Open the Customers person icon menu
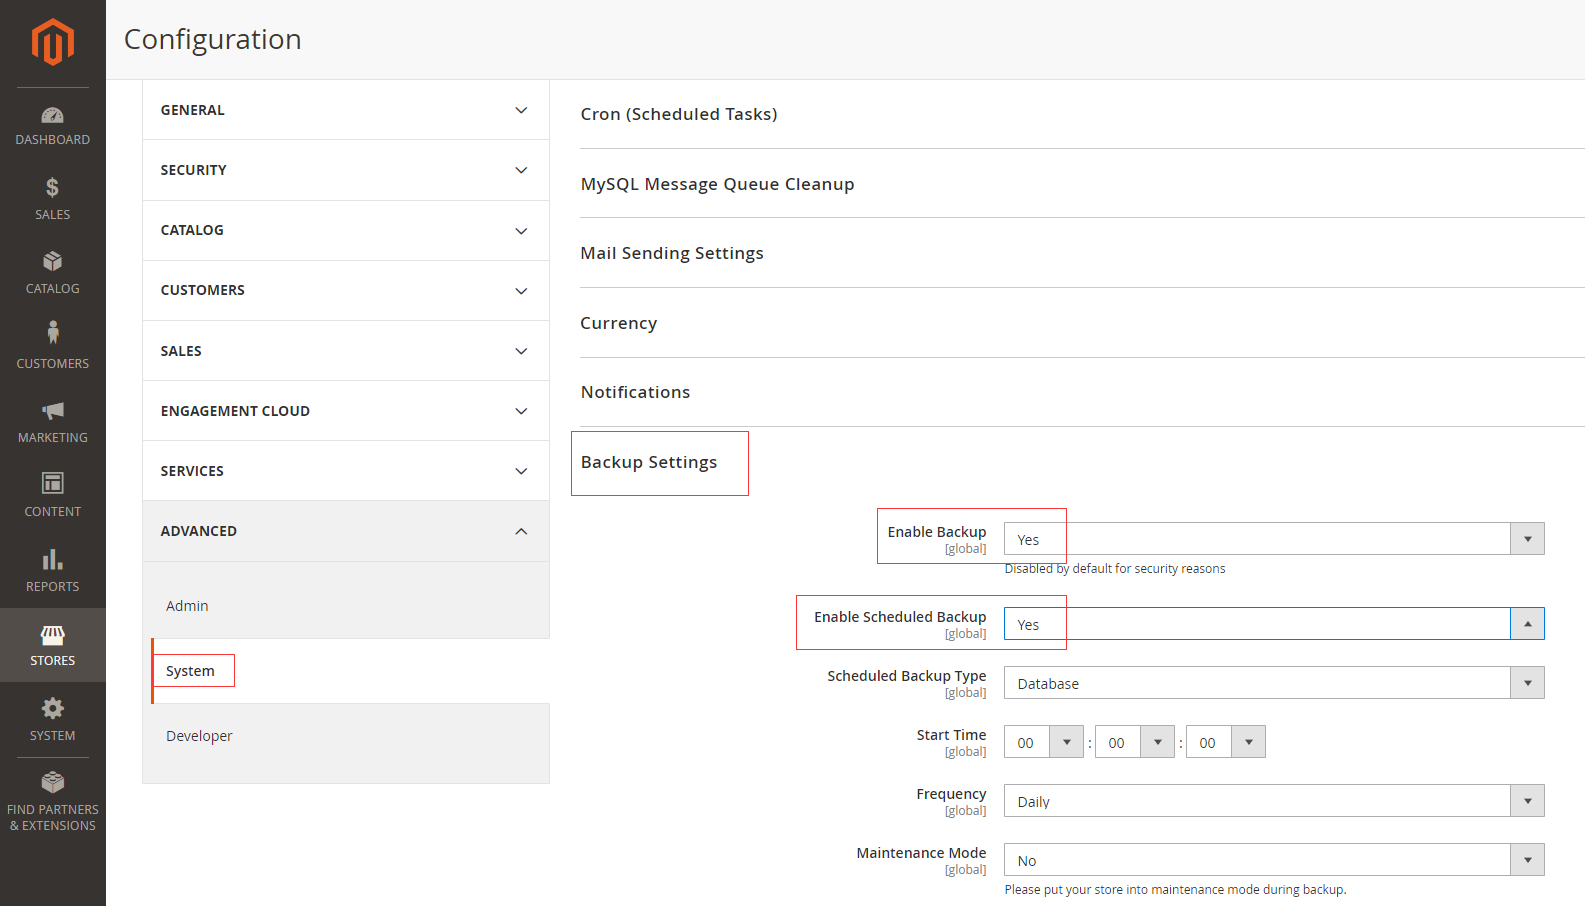 pyautogui.click(x=53, y=333)
